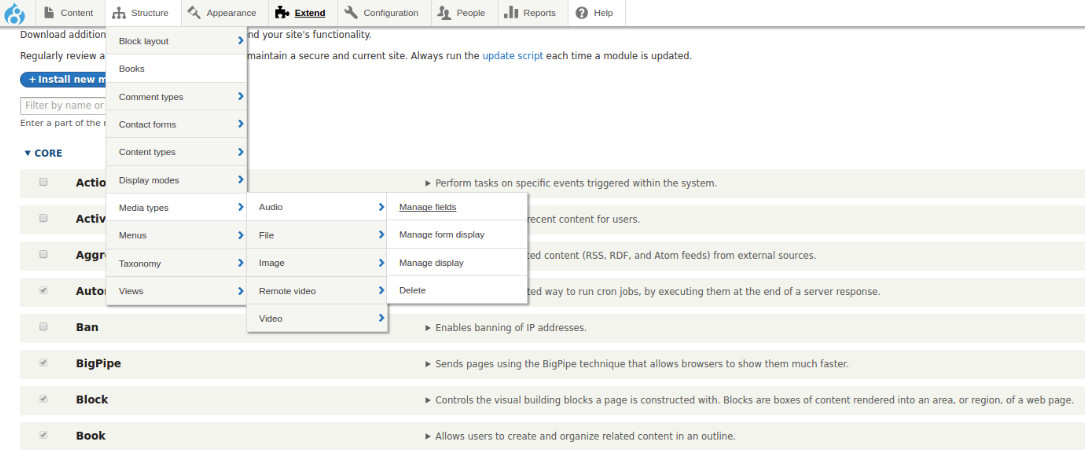Select Manage display for Audio
Image resolution: width=1085 pixels, height=450 pixels.
coord(457,263)
